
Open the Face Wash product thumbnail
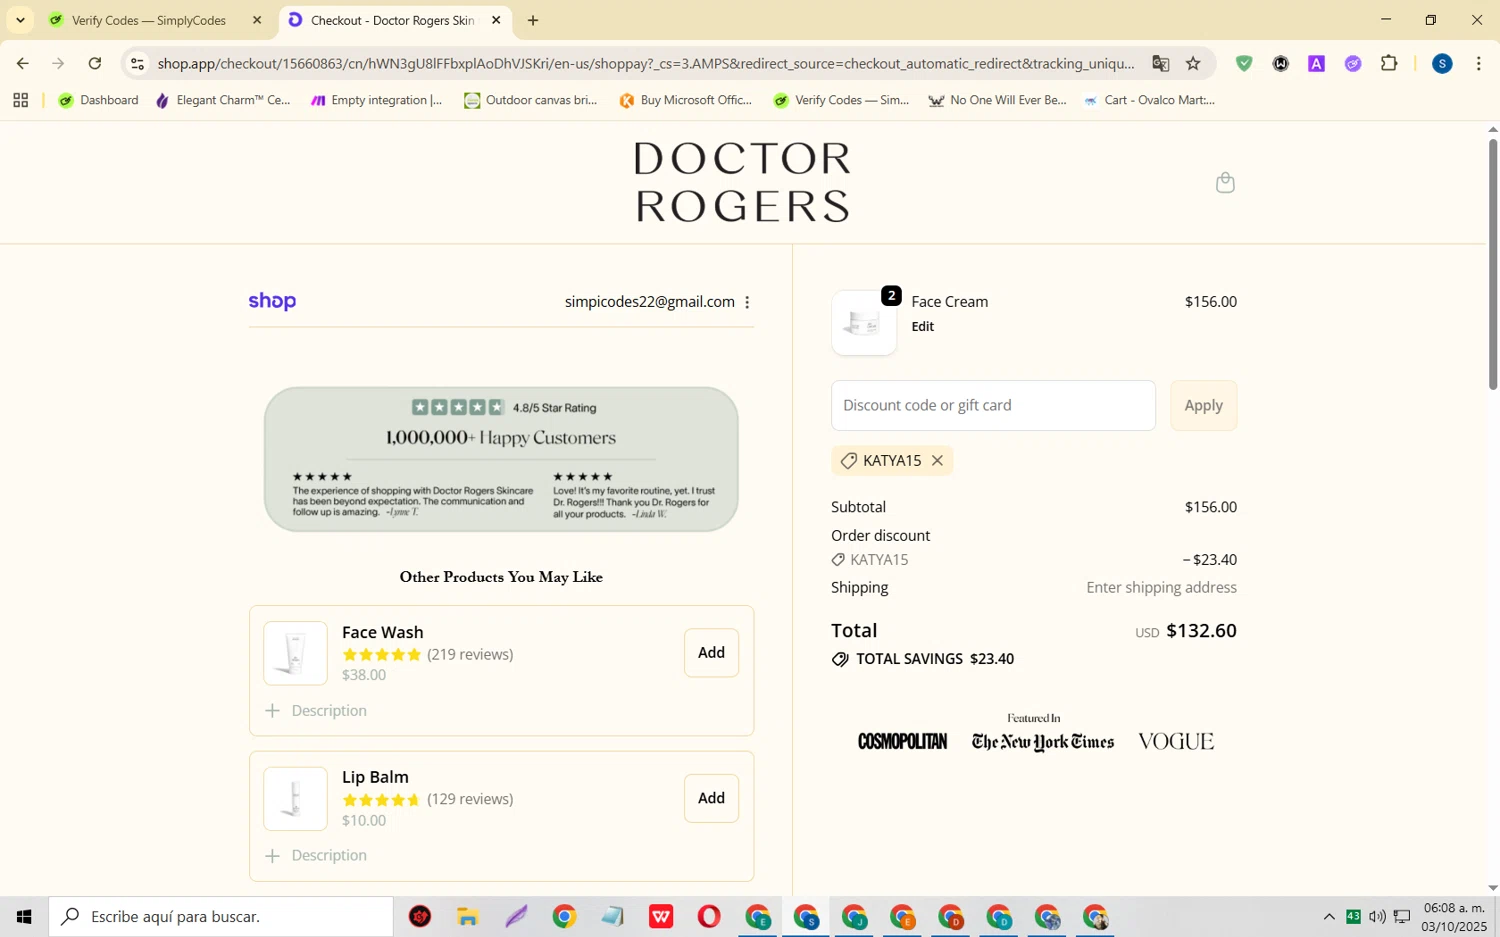click(295, 653)
